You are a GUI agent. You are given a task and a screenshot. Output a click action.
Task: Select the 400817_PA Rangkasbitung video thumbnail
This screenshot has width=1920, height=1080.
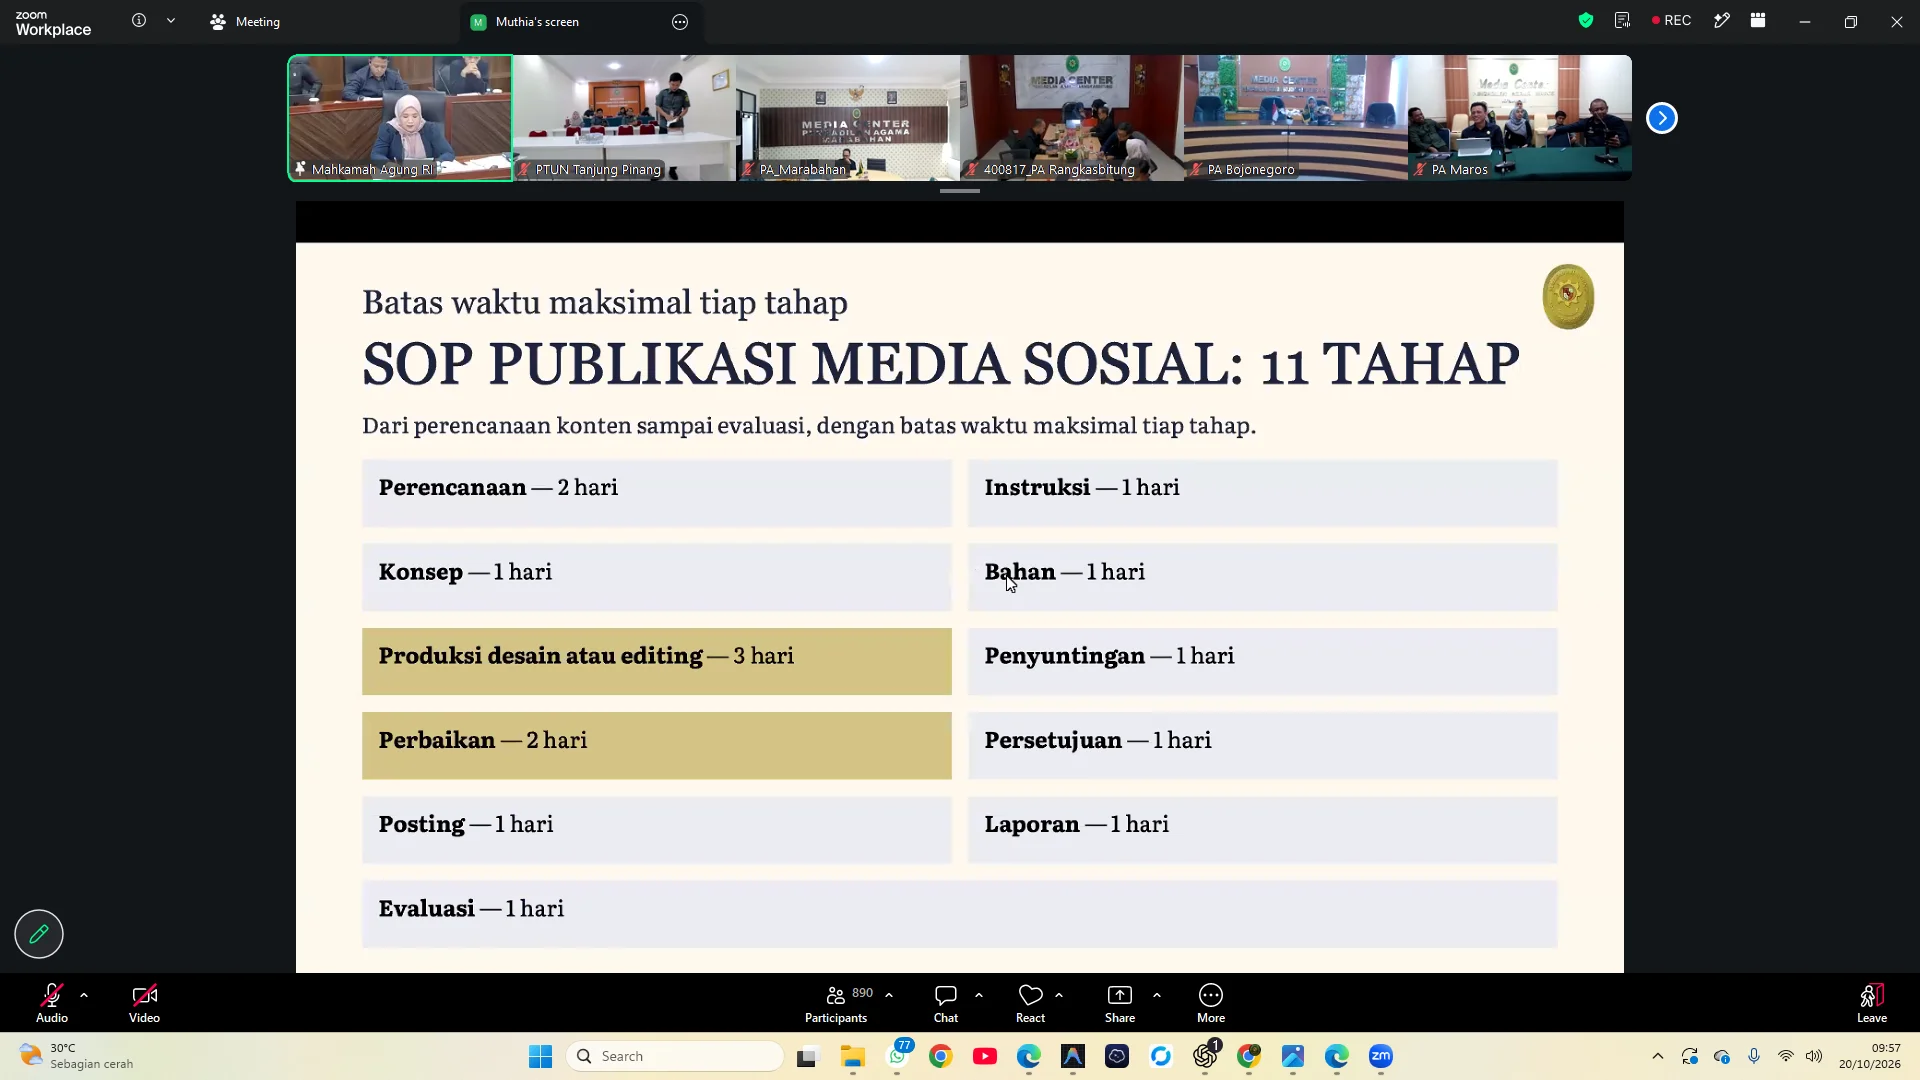pos(1072,118)
